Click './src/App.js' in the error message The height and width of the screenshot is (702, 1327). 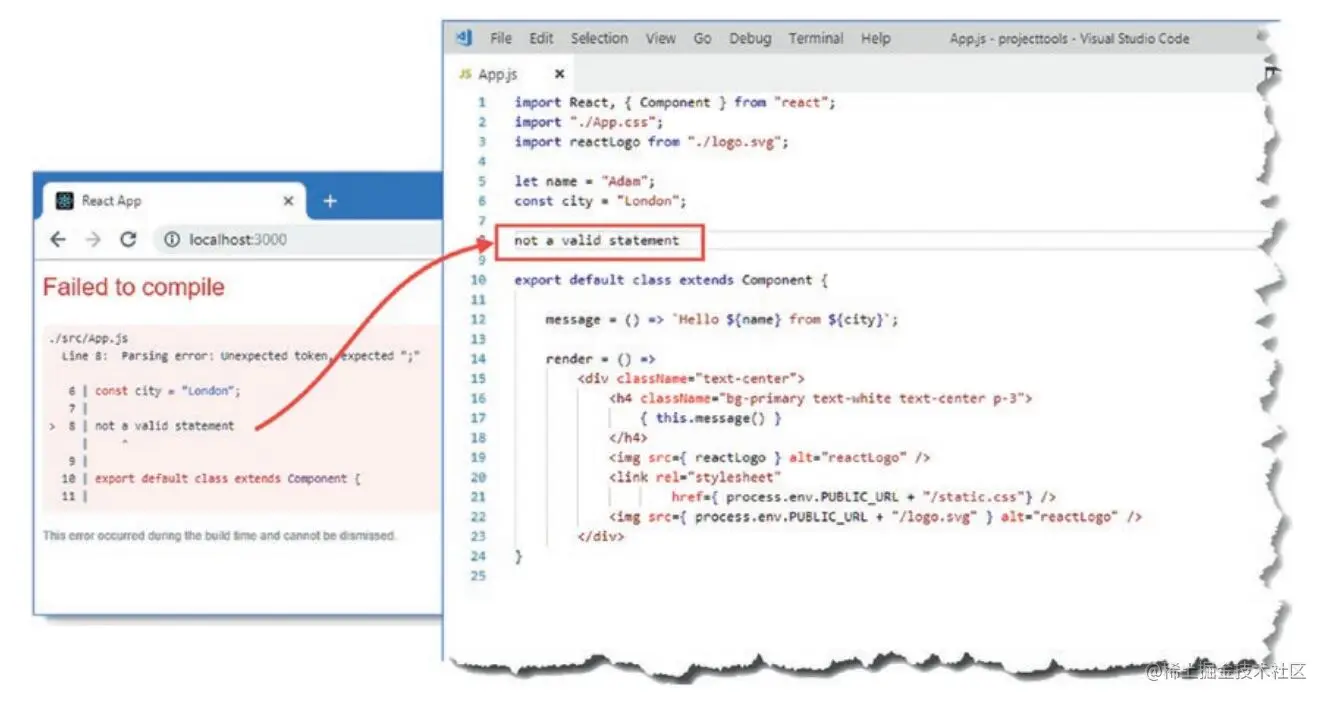coord(87,339)
